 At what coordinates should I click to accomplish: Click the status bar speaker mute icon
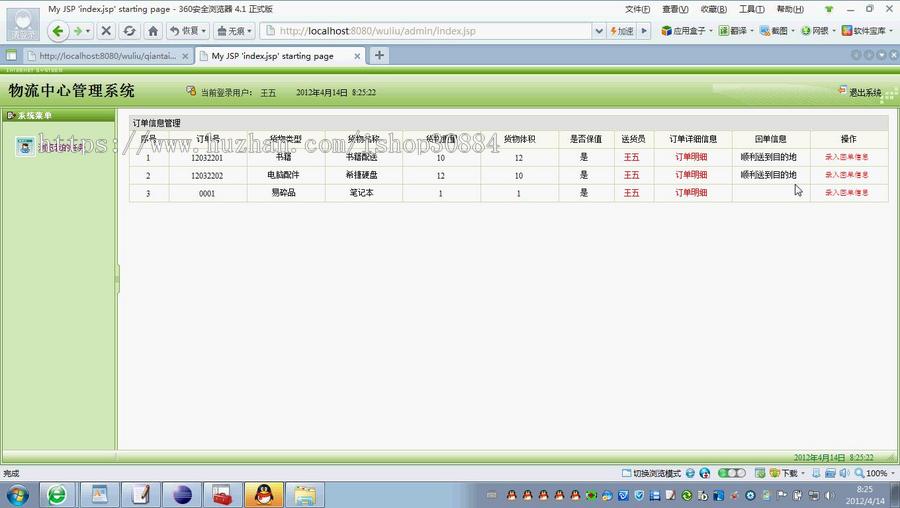[x=844, y=473]
